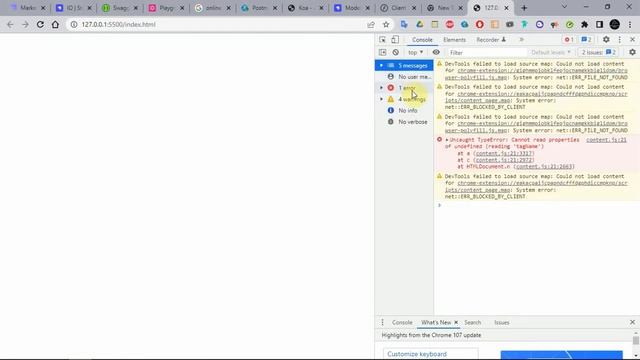The width and height of the screenshot is (640, 360).
Task: Open the drawer Issues tab
Action: pos(502,322)
